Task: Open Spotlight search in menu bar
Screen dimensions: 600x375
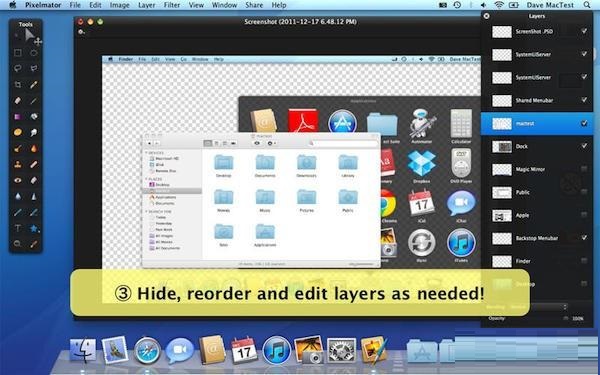Action: [587, 5]
